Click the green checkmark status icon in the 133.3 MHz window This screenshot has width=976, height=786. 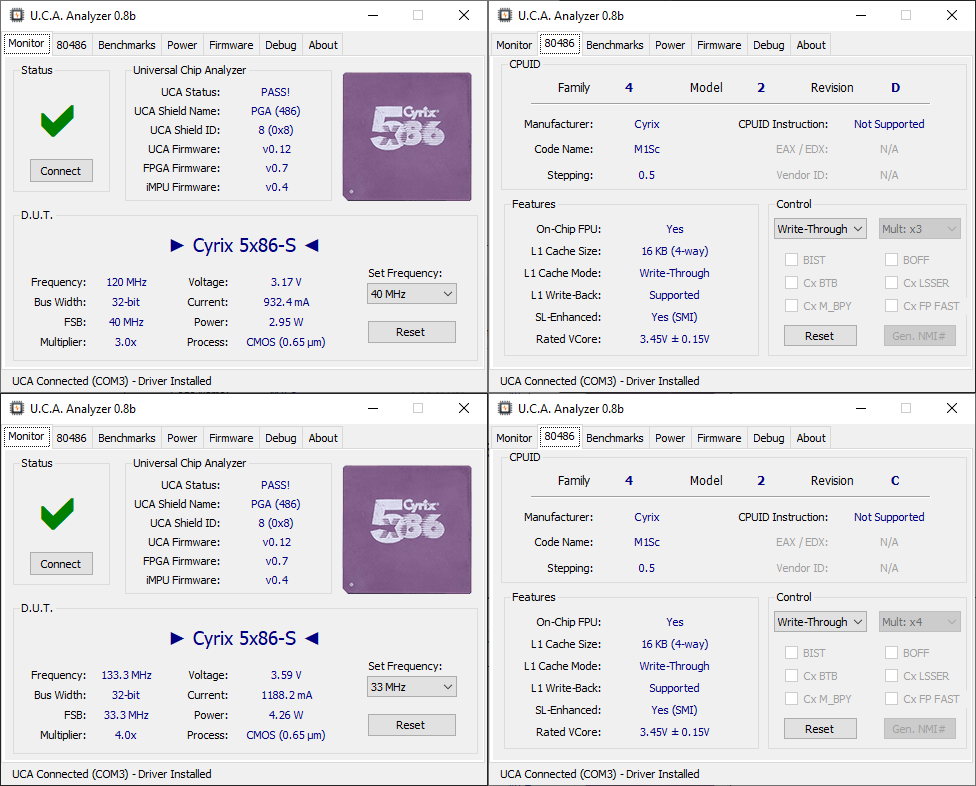pos(57,513)
